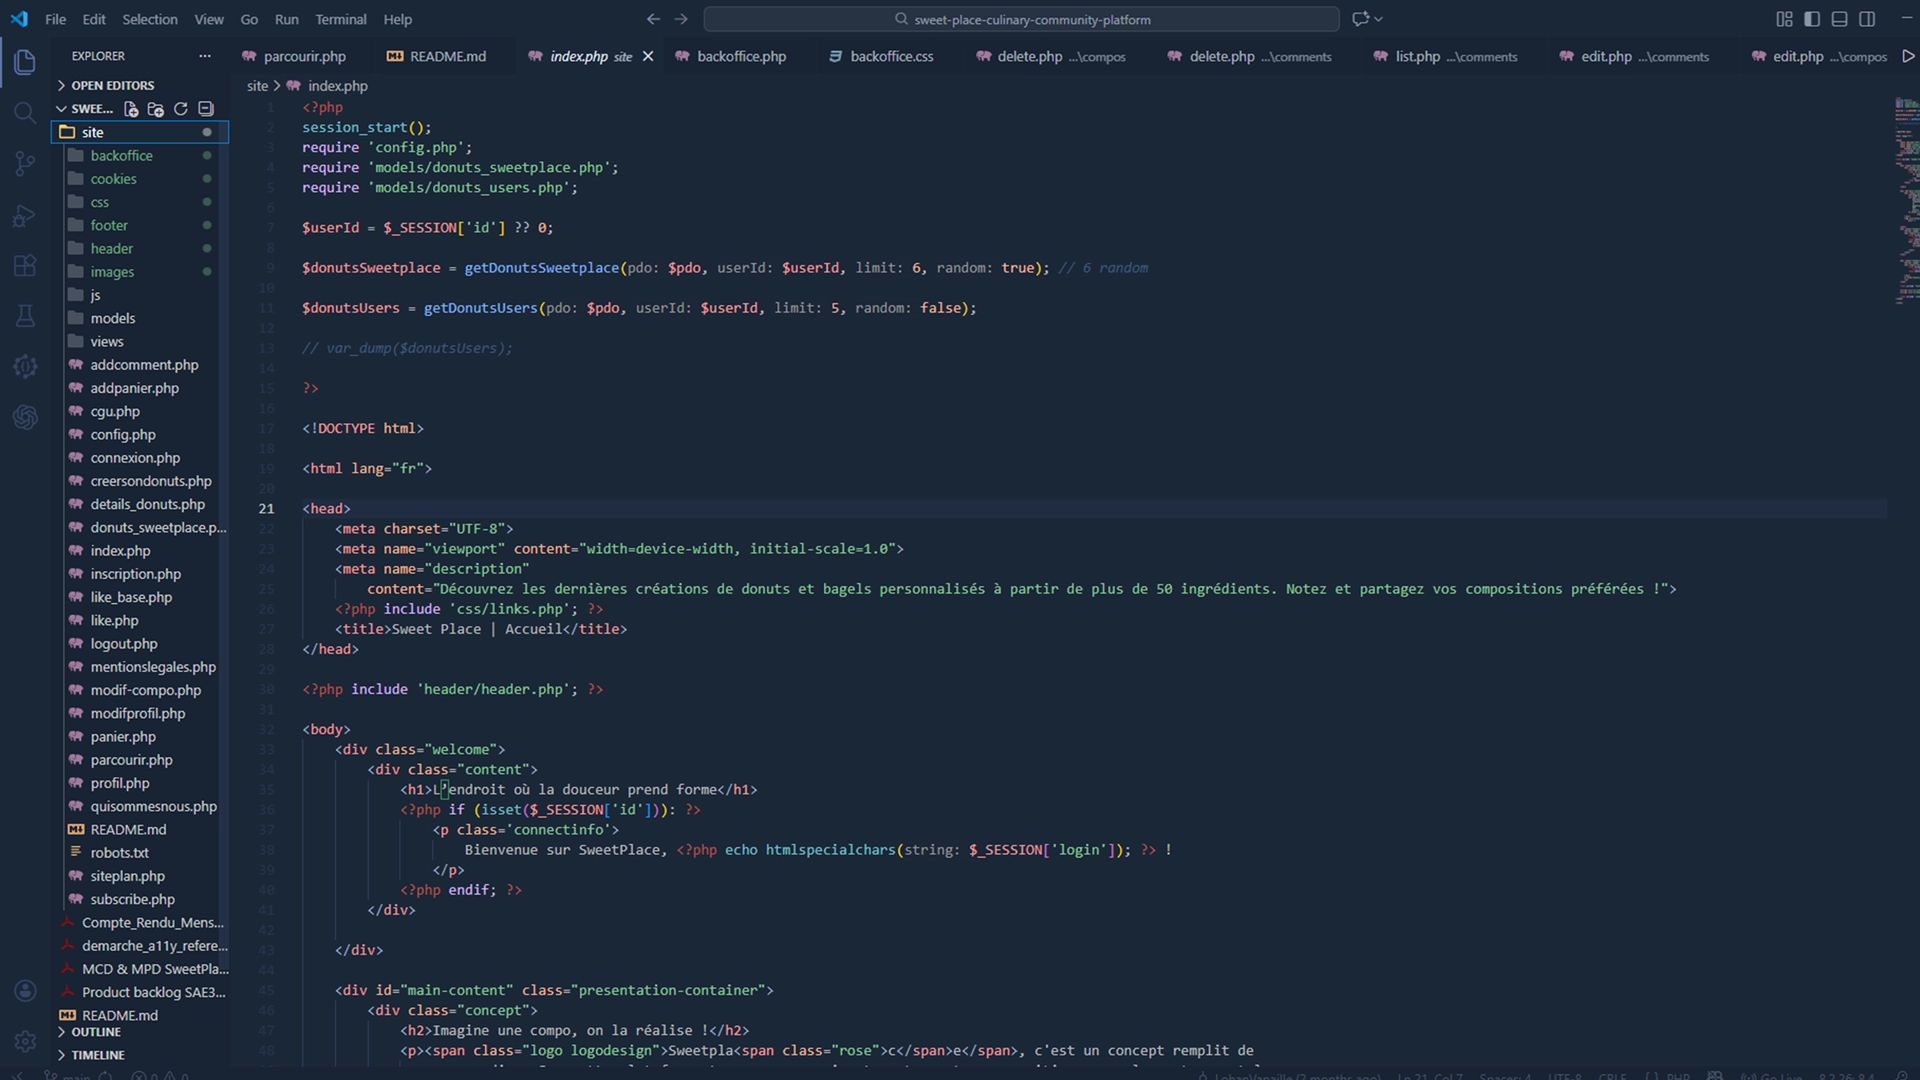Collapse all folders in explorer
The height and width of the screenshot is (1080, 1920).
[x=206, y=109]
